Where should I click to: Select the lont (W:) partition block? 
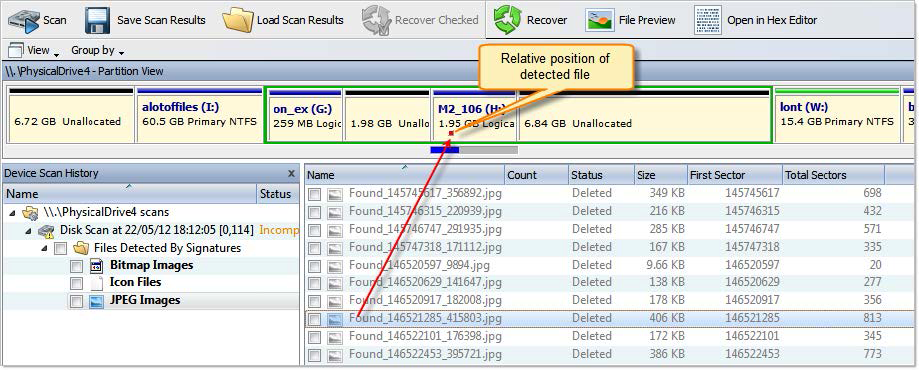pos(836,115)
